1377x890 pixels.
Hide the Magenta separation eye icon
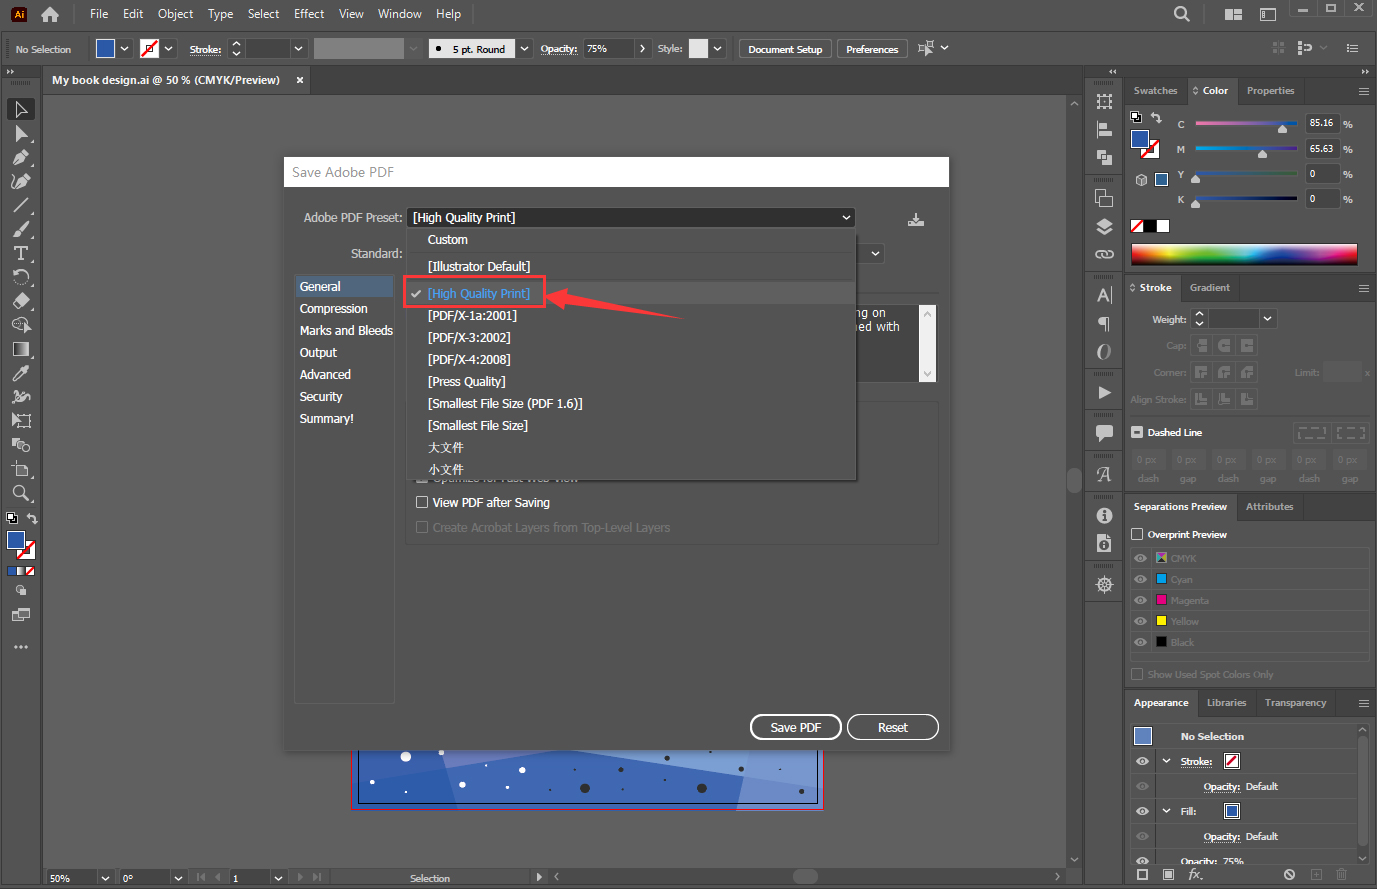[x=1140, y=600]
